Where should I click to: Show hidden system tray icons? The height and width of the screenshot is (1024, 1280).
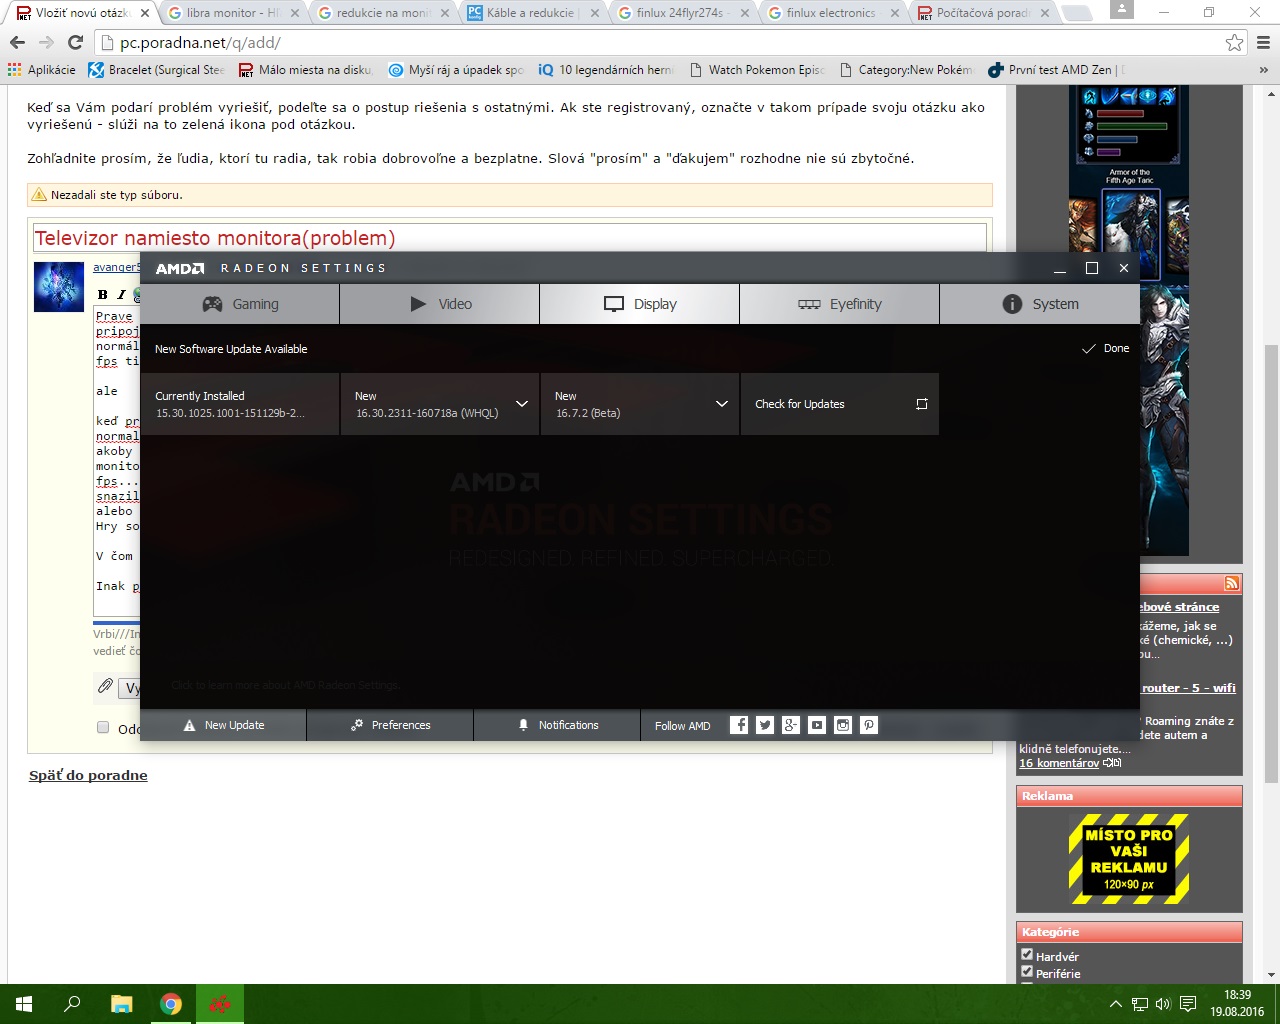click(1116, 1004)
